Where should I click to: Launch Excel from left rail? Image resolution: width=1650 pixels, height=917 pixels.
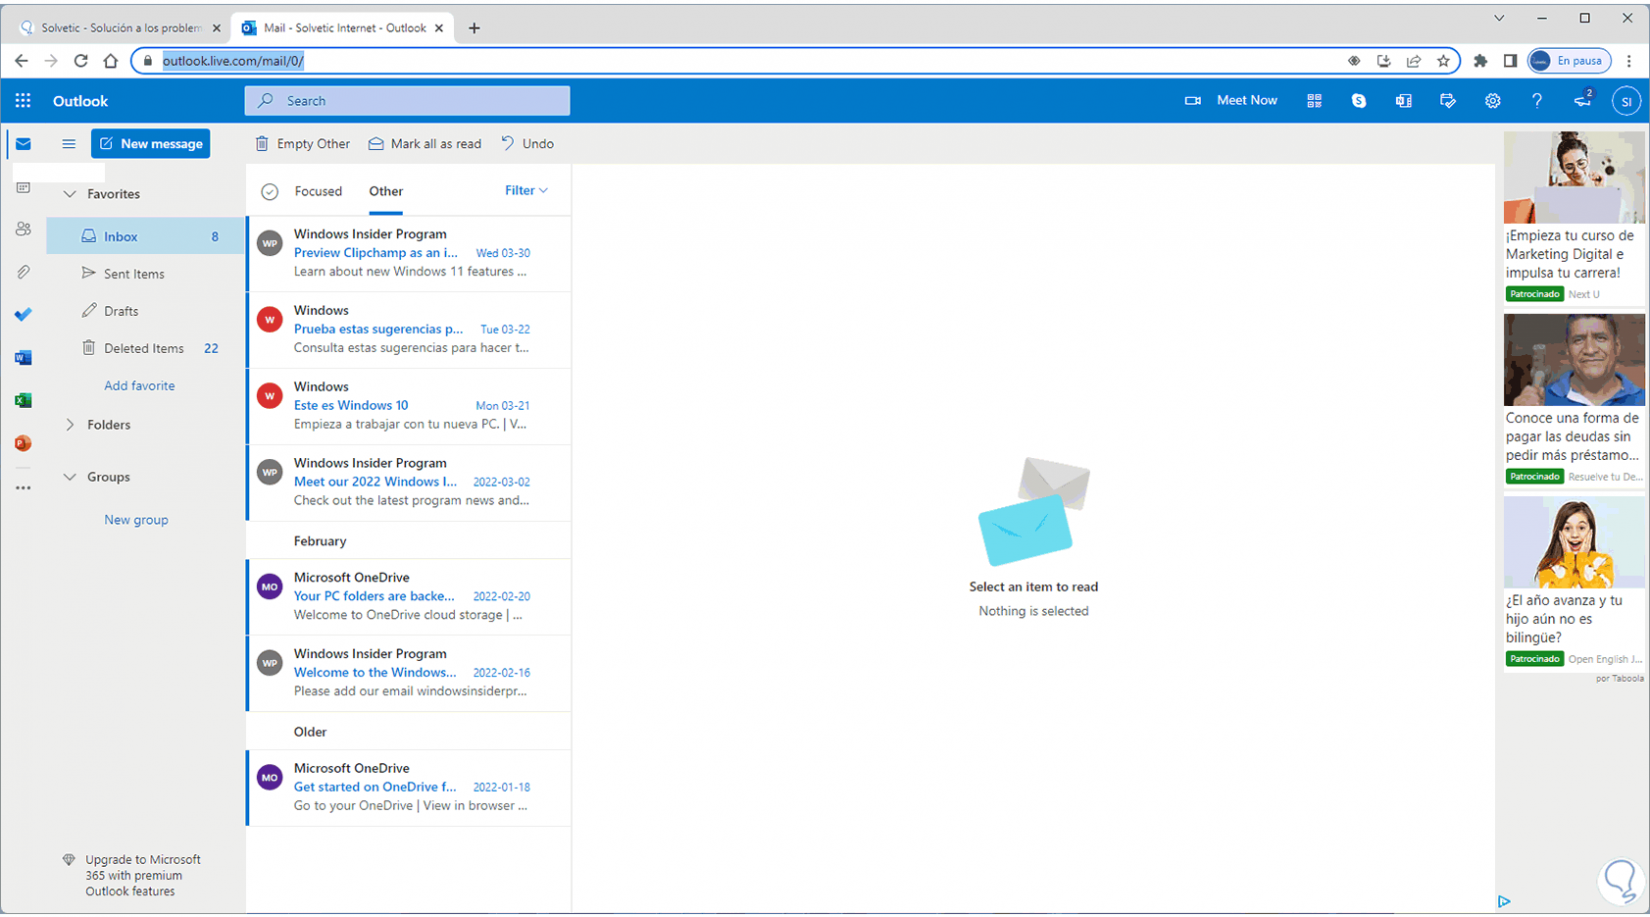point(23,400)
